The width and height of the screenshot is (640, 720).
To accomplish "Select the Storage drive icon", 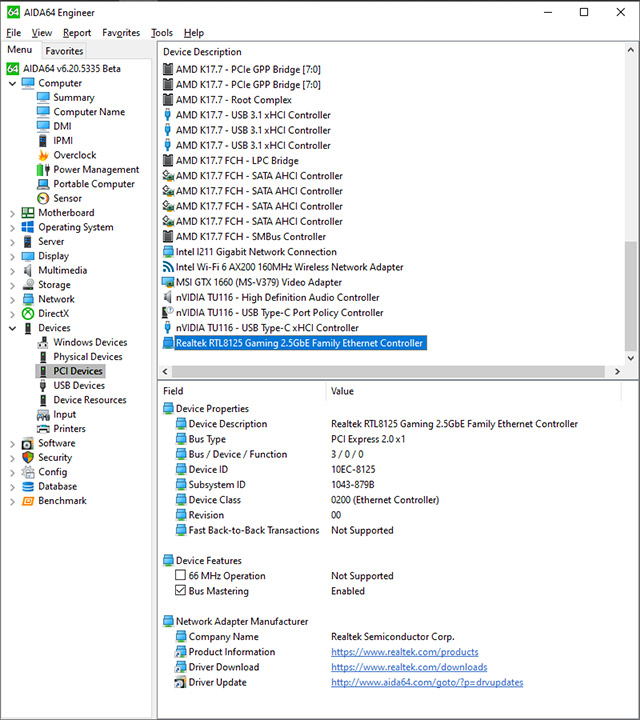I will point(28,285).
